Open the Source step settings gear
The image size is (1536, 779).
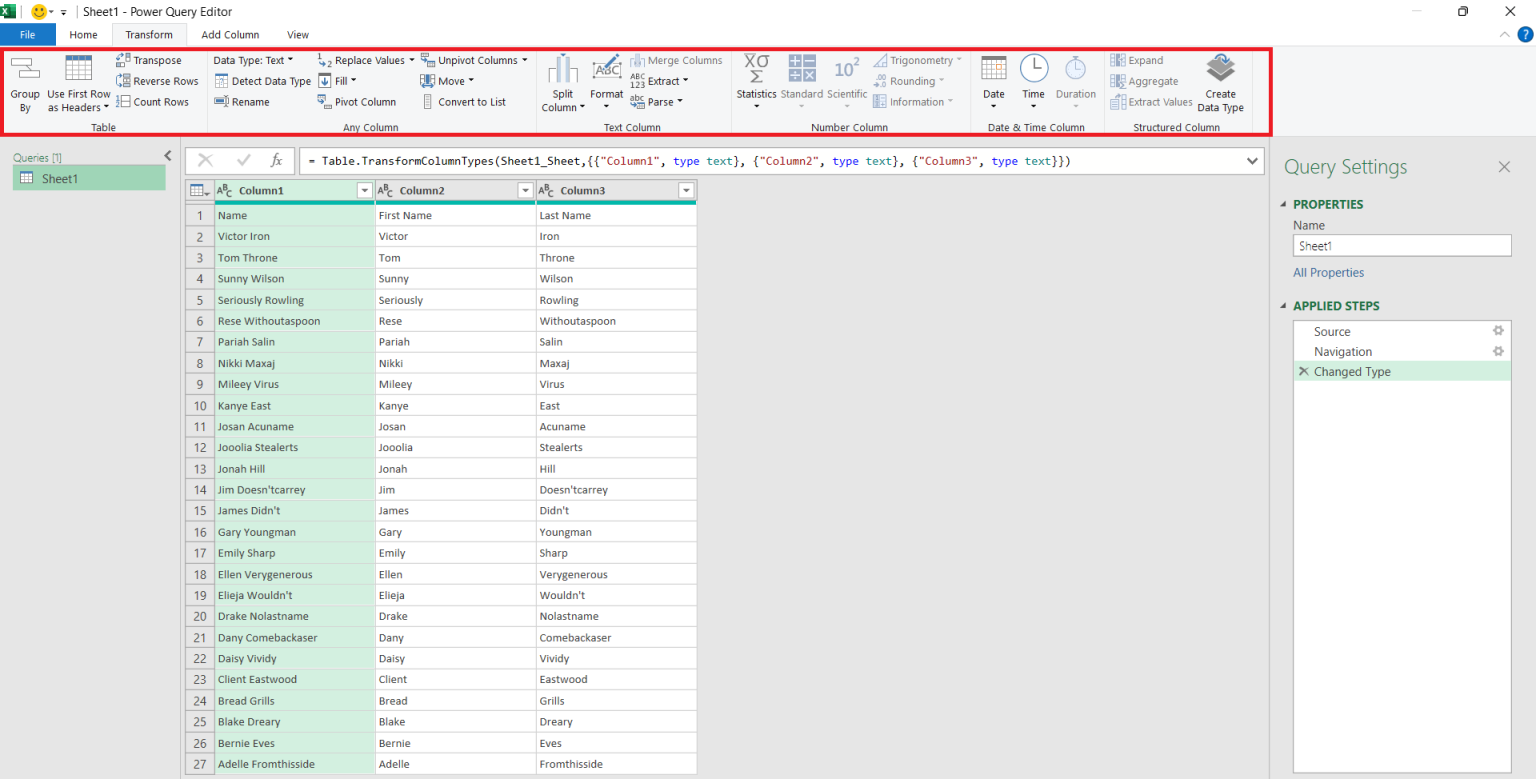pos(1498,331)
